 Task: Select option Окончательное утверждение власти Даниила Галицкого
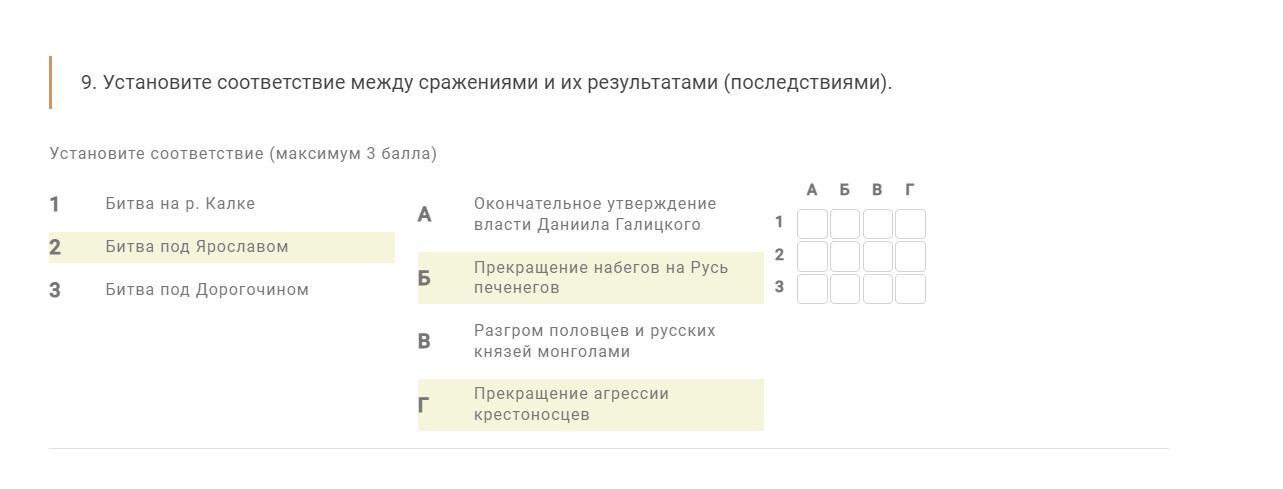tap(591, 214)
